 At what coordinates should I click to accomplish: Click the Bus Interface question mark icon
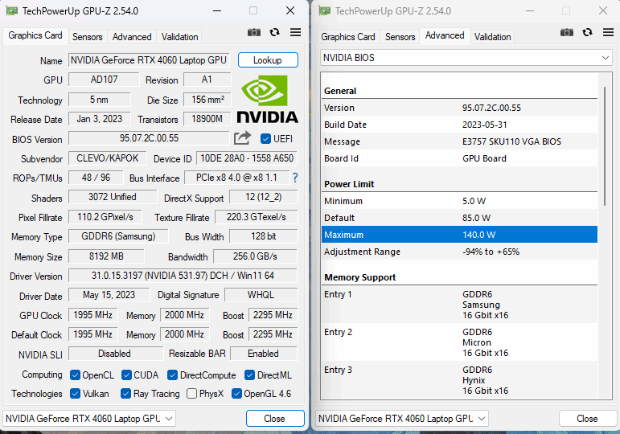coord(295,178)
